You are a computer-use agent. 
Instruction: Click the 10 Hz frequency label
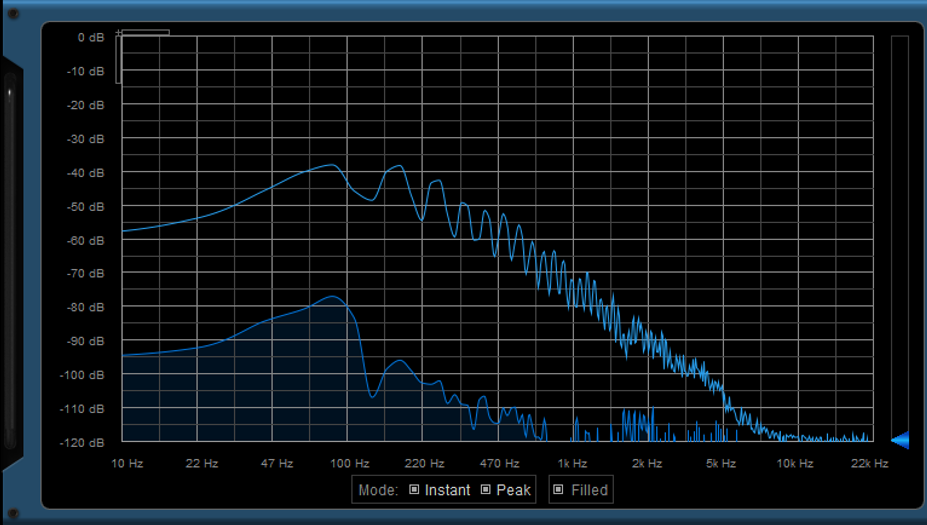coord(127,464)
